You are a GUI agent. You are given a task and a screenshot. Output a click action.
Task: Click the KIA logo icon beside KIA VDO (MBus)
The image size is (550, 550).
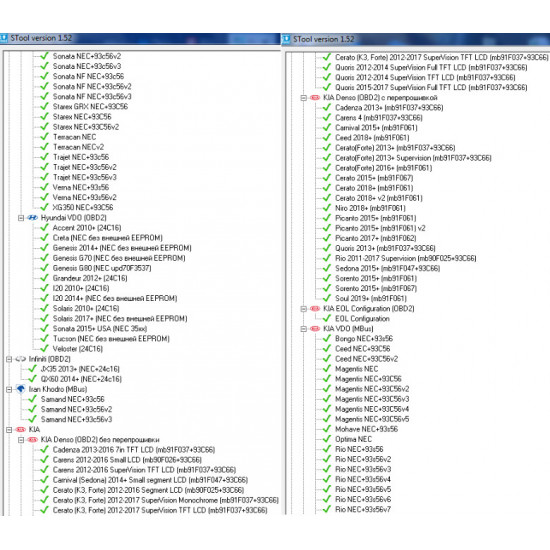pos(315,329)
